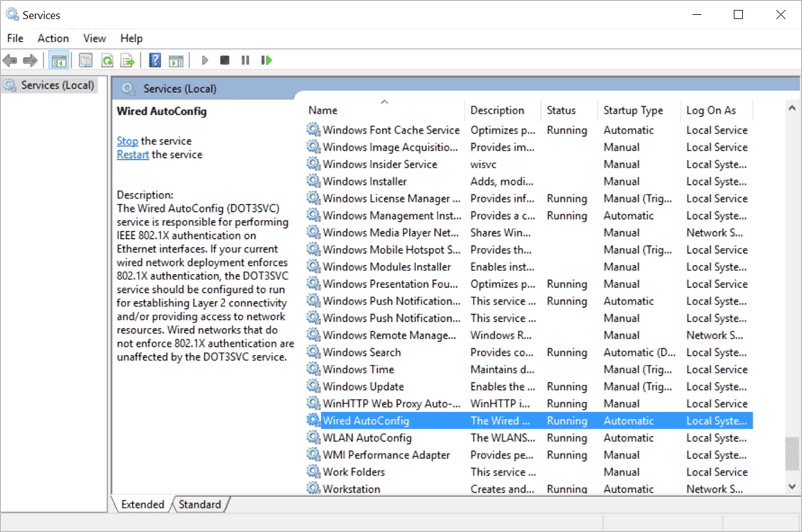
Task: Click the 'wisvc' description cell
Action: 483,164
